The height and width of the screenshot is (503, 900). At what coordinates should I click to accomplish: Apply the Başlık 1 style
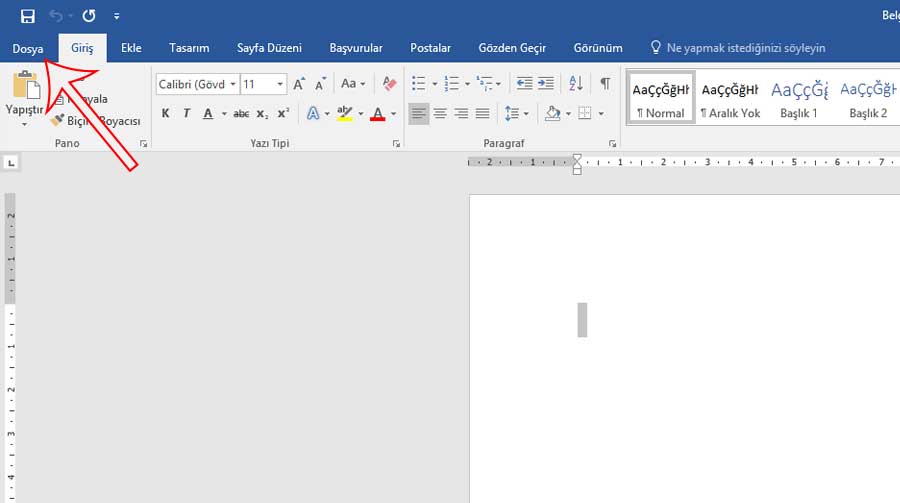(799, 100)
